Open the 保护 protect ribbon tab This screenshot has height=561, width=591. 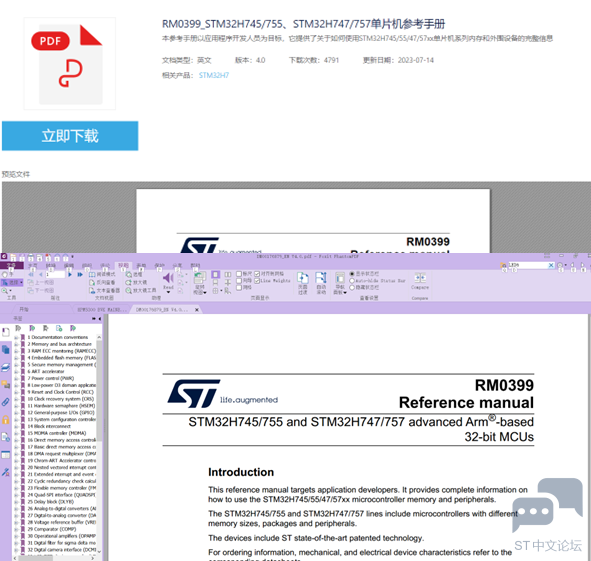pos(159,265)
